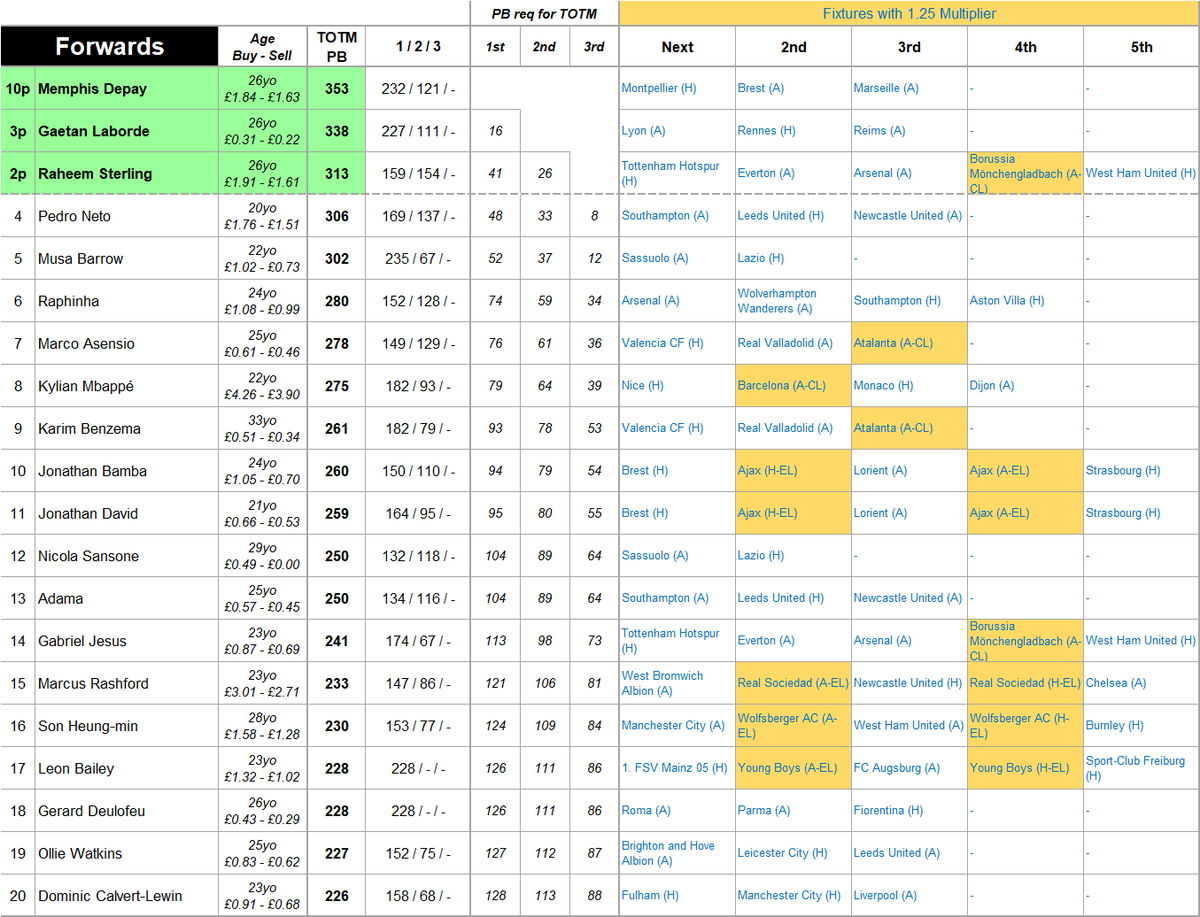
Task: Select the PB req for TOTM header
Action: (544, 13)
